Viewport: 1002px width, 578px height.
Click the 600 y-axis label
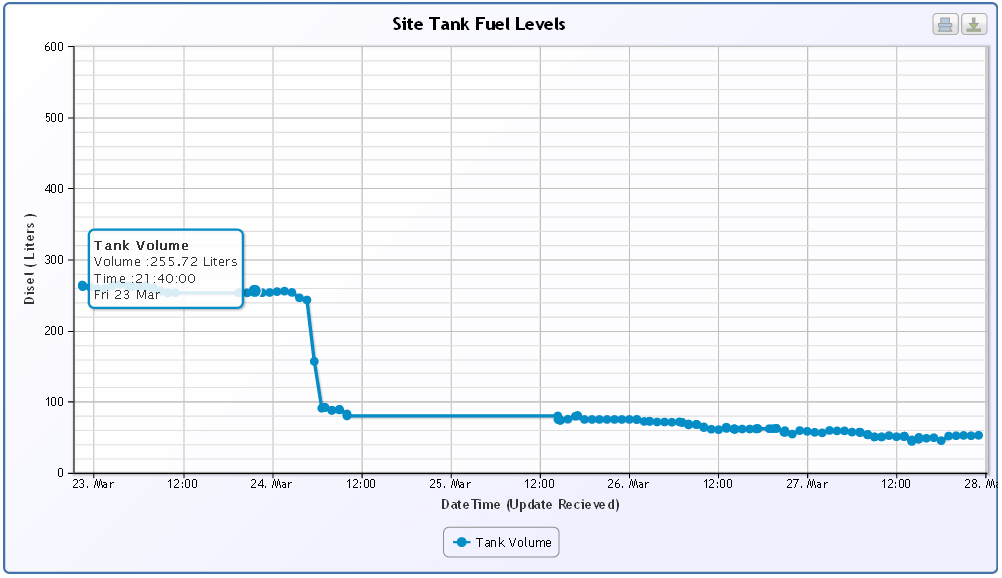(x=54, y=47)
